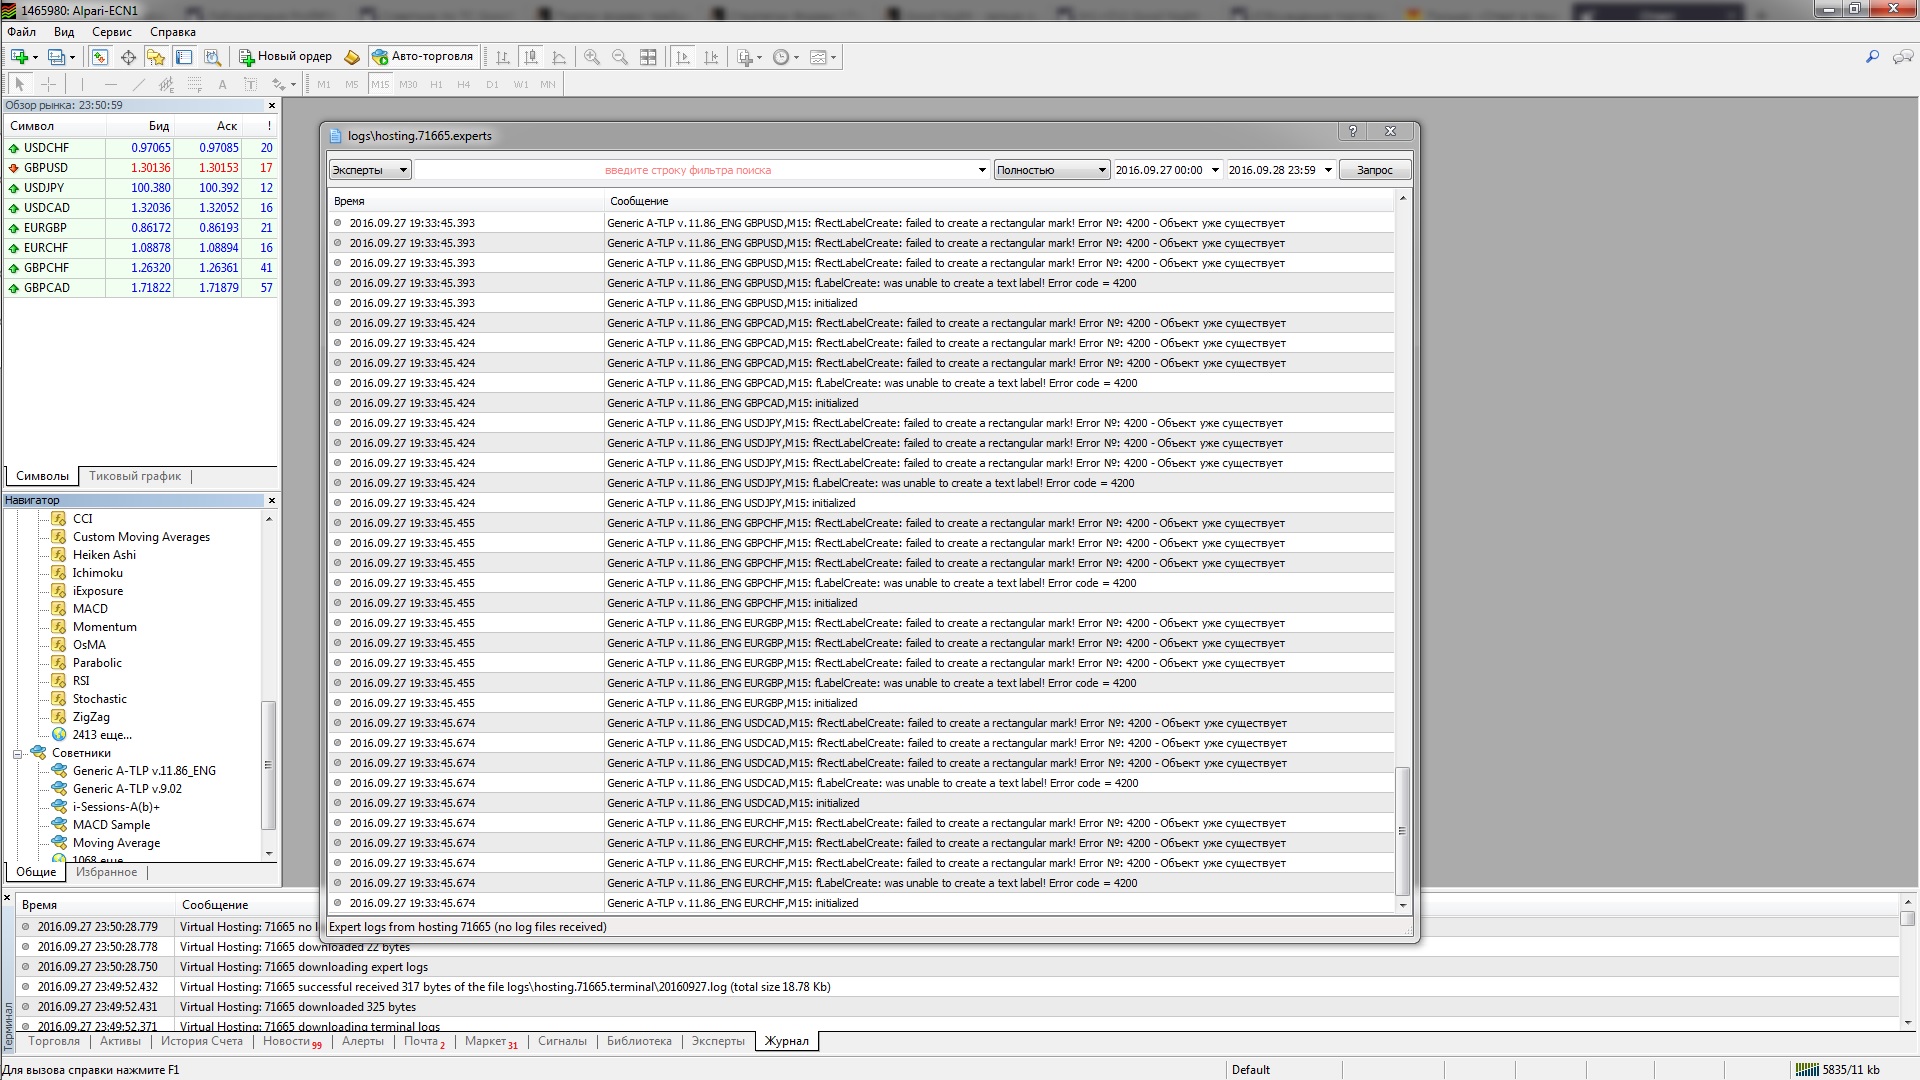Toggle the chart shift icon
1920x1080 pixels.
[711, 57]
